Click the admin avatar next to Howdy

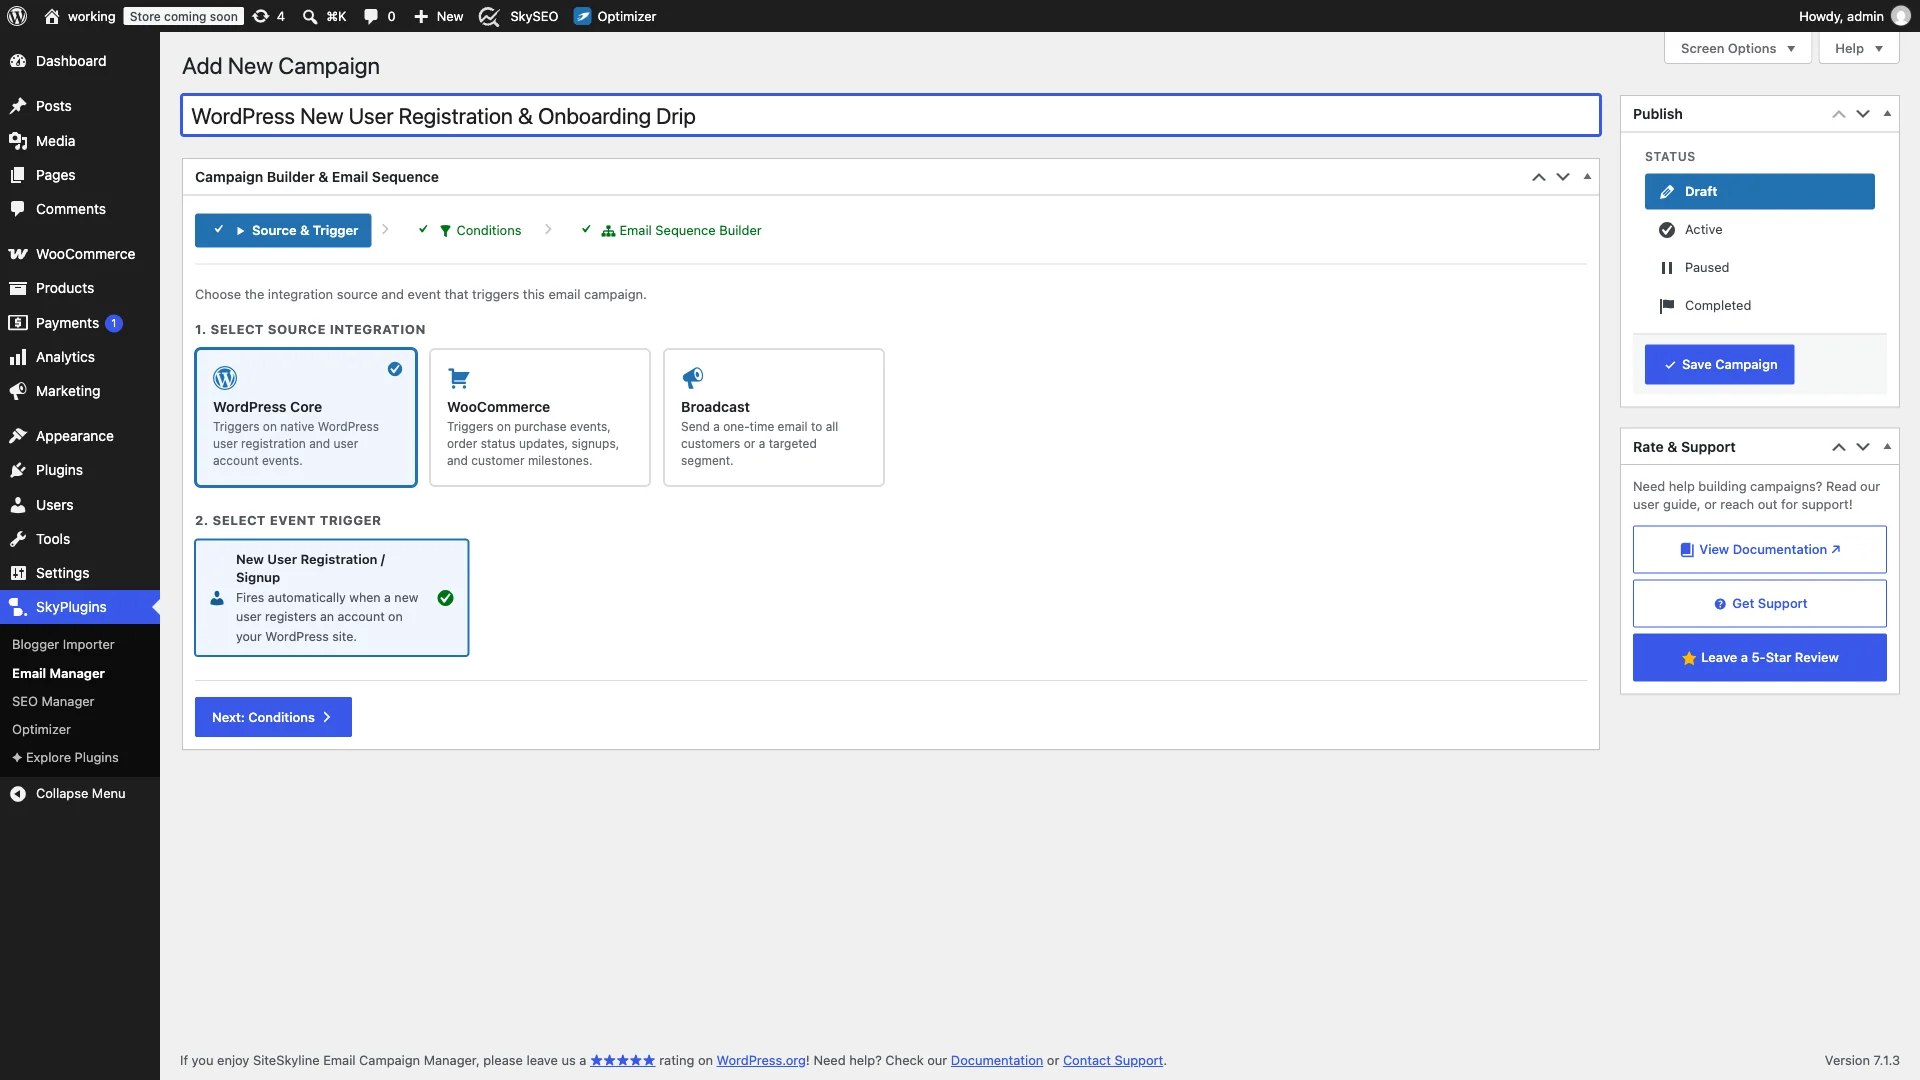1901,16
